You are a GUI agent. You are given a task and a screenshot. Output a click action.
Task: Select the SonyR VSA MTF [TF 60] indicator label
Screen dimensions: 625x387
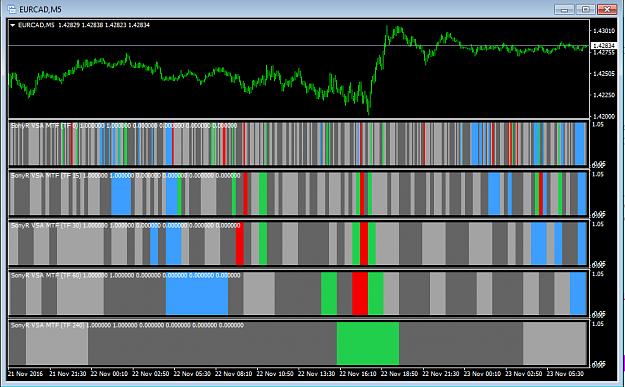coord(46,275)
